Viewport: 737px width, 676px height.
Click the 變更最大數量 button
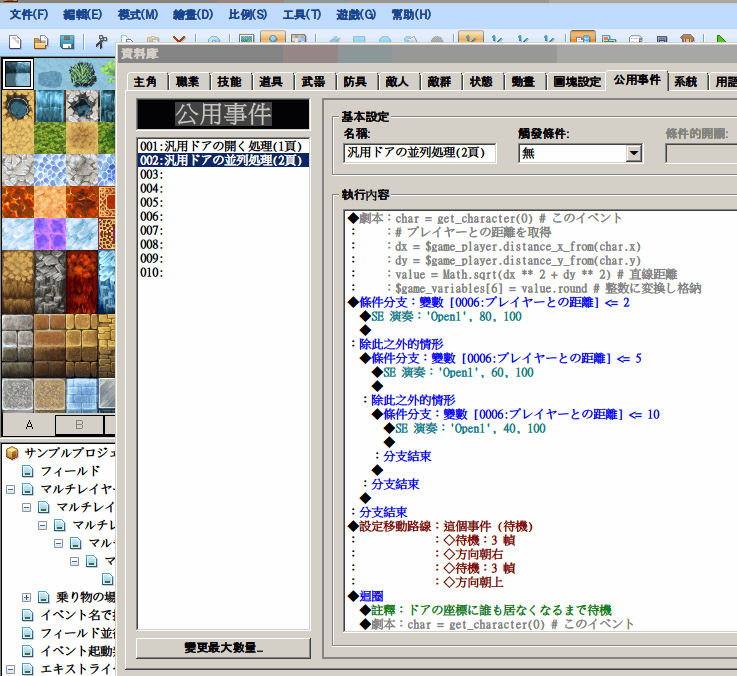(x=223, y=648)
